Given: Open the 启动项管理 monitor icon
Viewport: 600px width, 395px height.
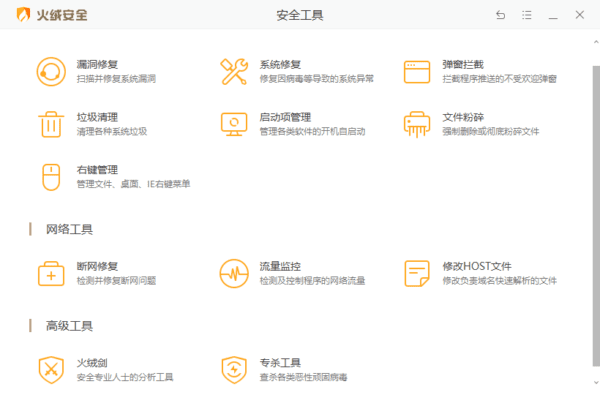Looking at the screenshot, I should (234, 124).
